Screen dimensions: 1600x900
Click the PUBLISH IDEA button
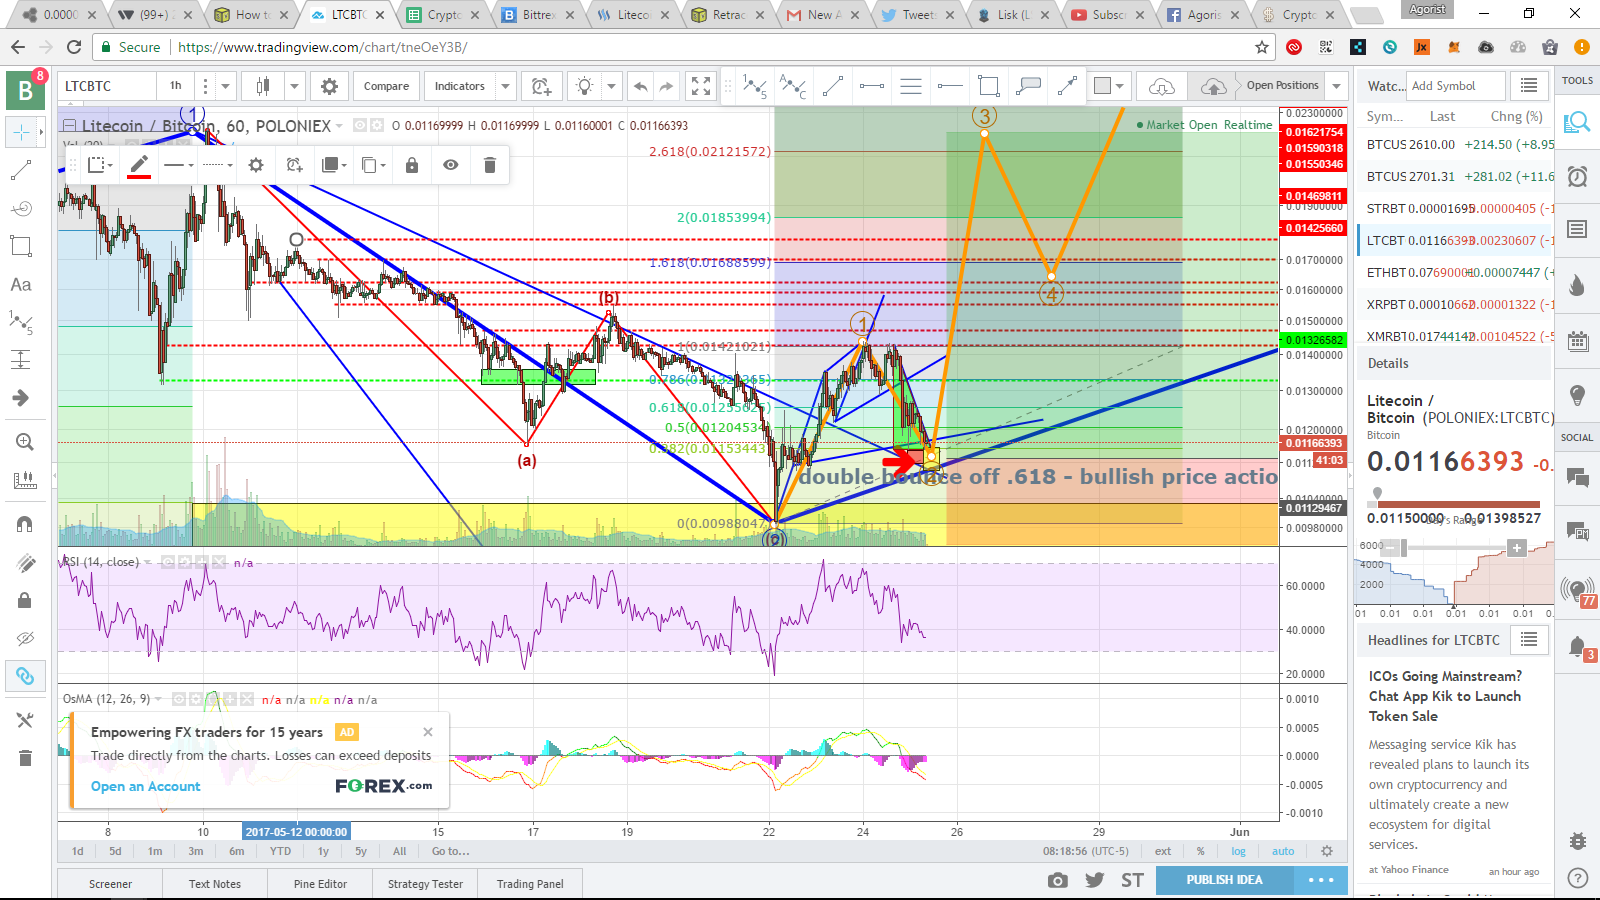pos(1224,880)
